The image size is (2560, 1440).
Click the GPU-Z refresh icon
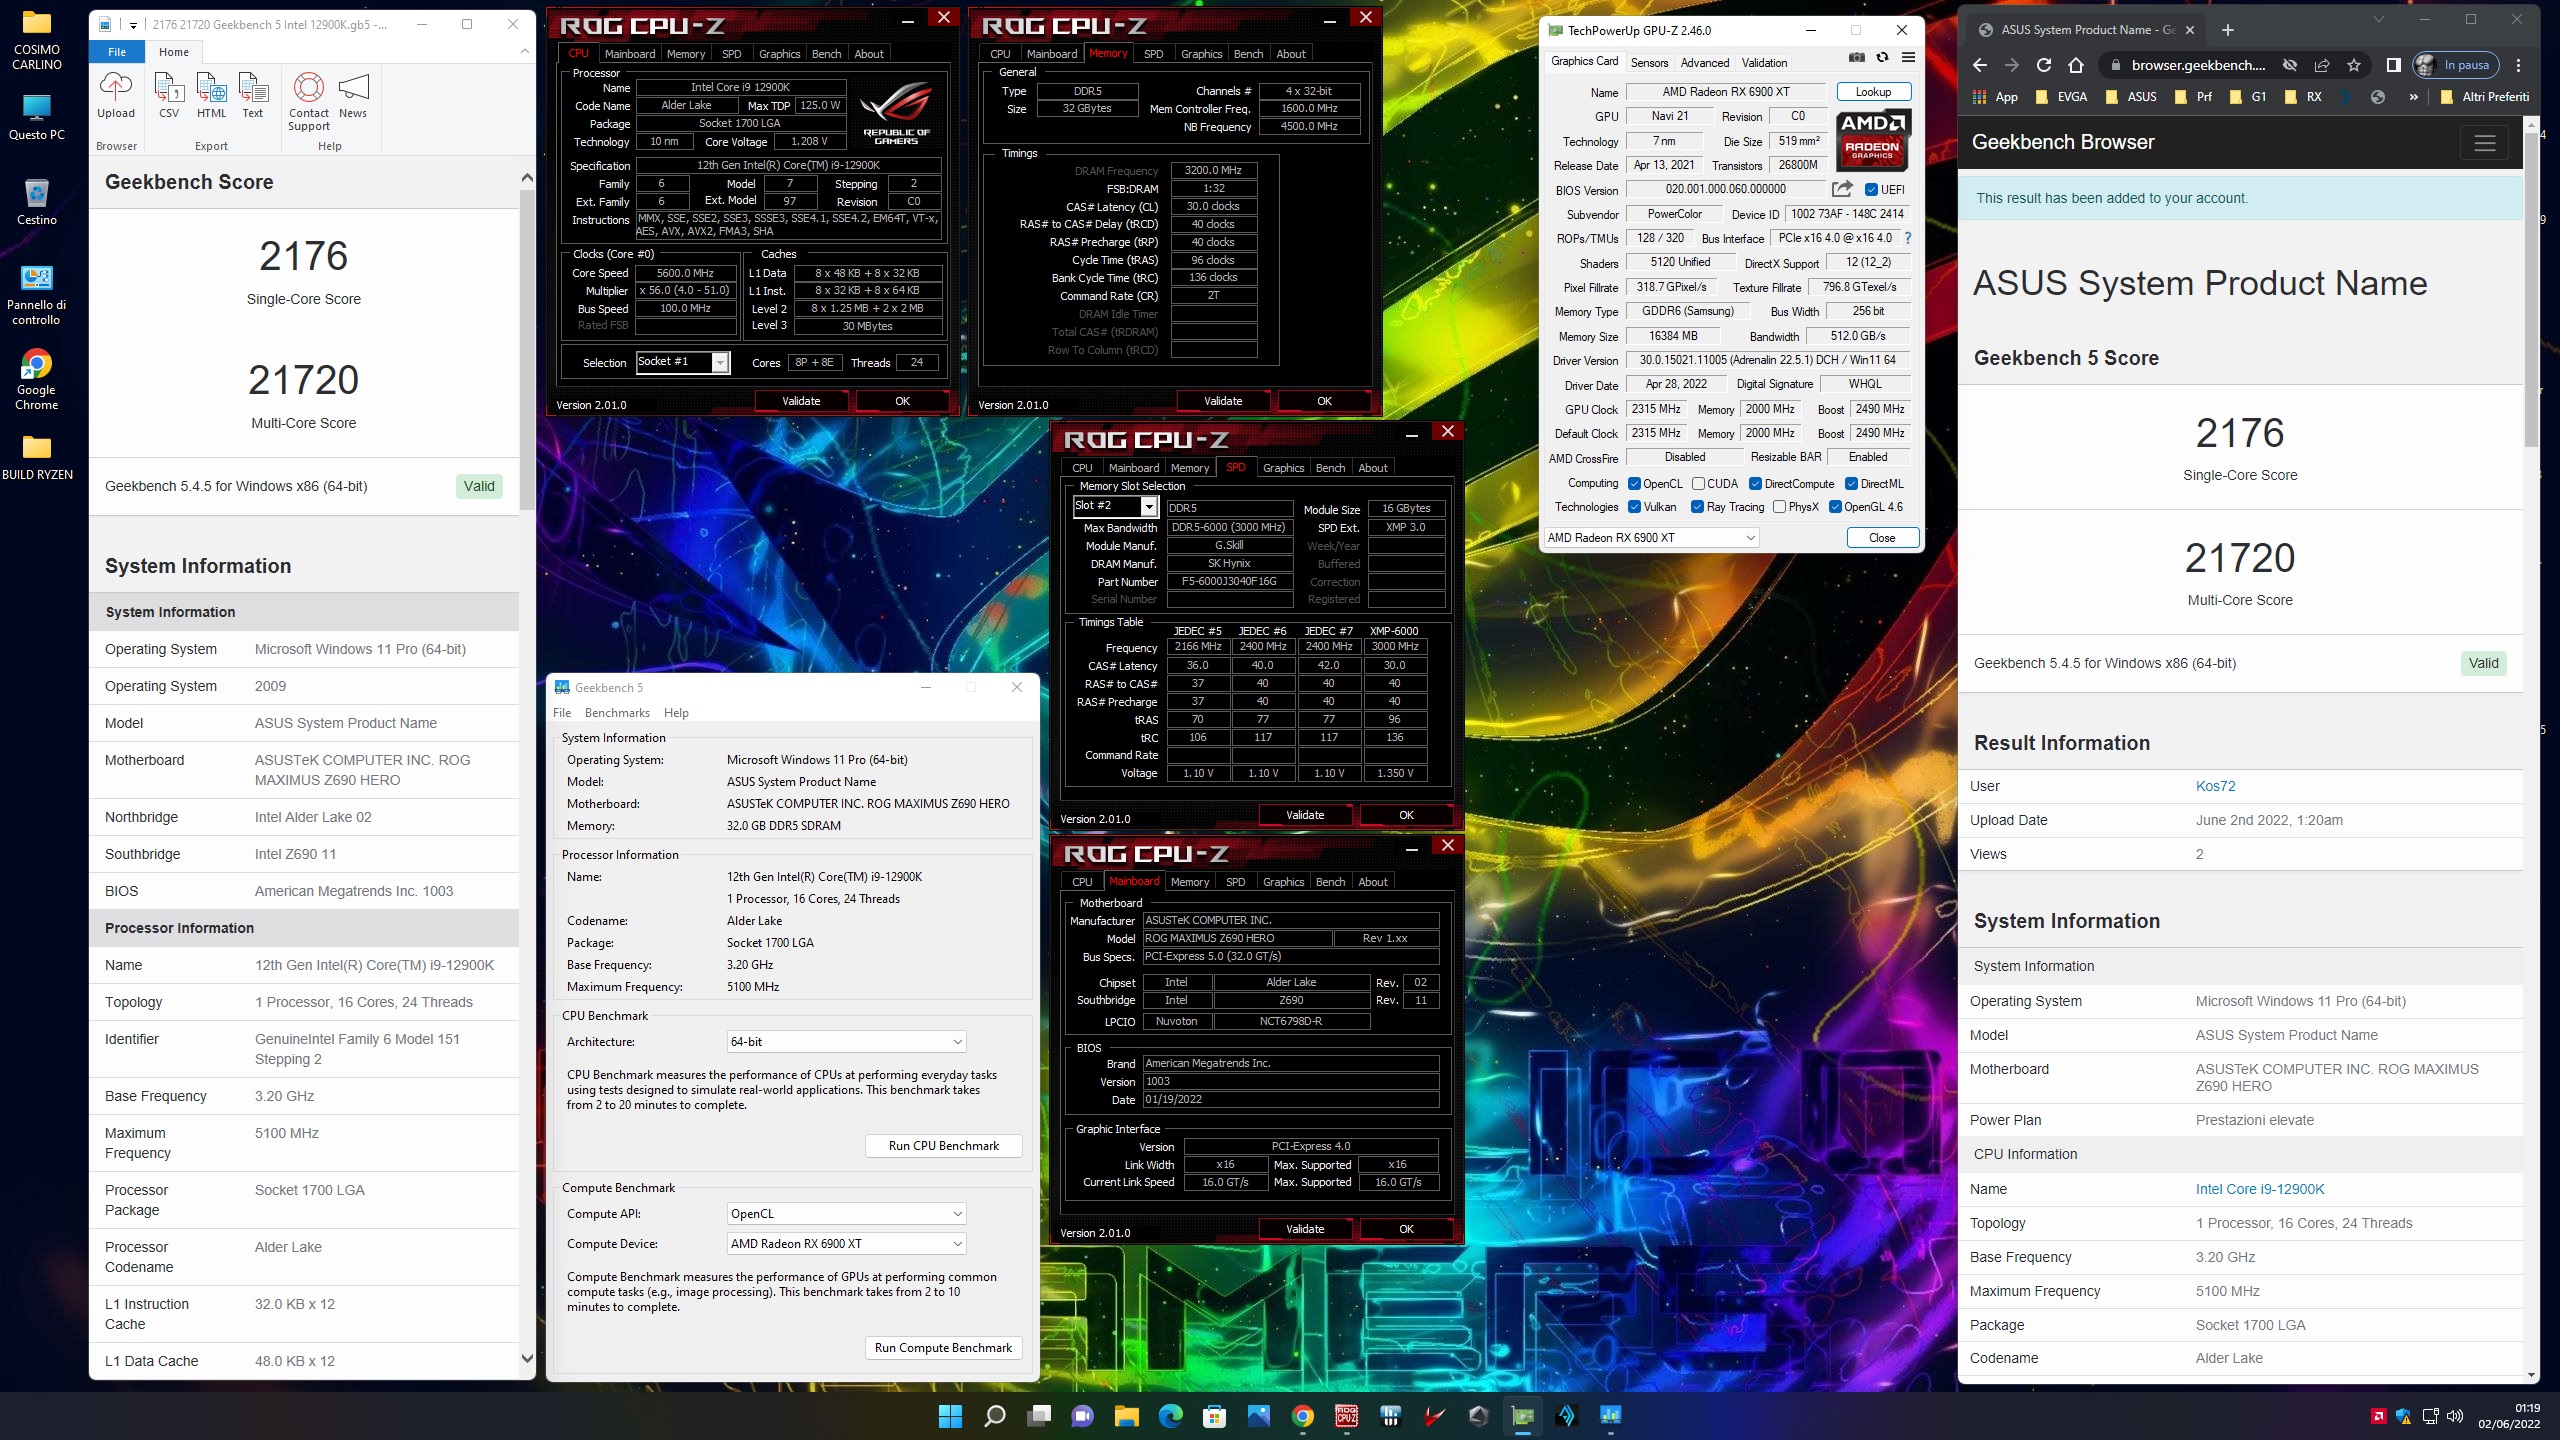coord(1882,58)
